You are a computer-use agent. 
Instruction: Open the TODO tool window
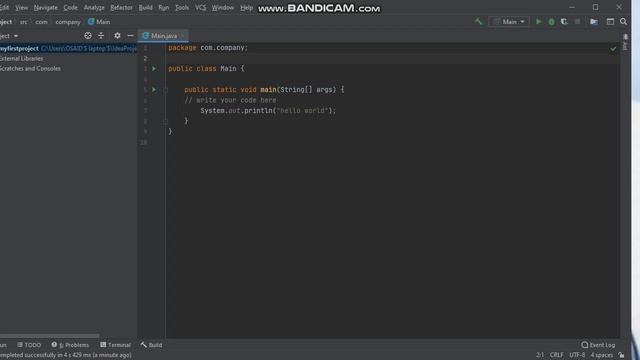click(x=29, y=345)
